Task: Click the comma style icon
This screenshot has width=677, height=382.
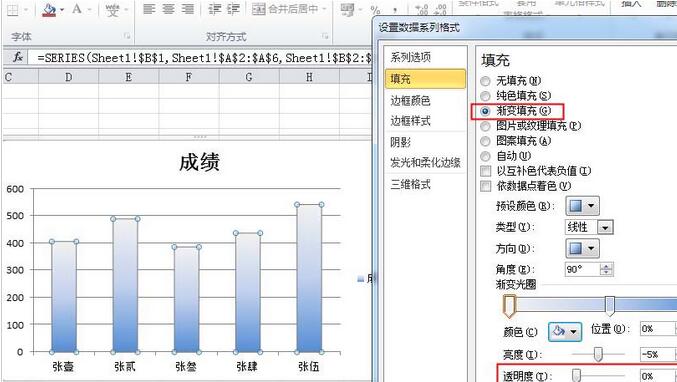Action: point(395,10)
